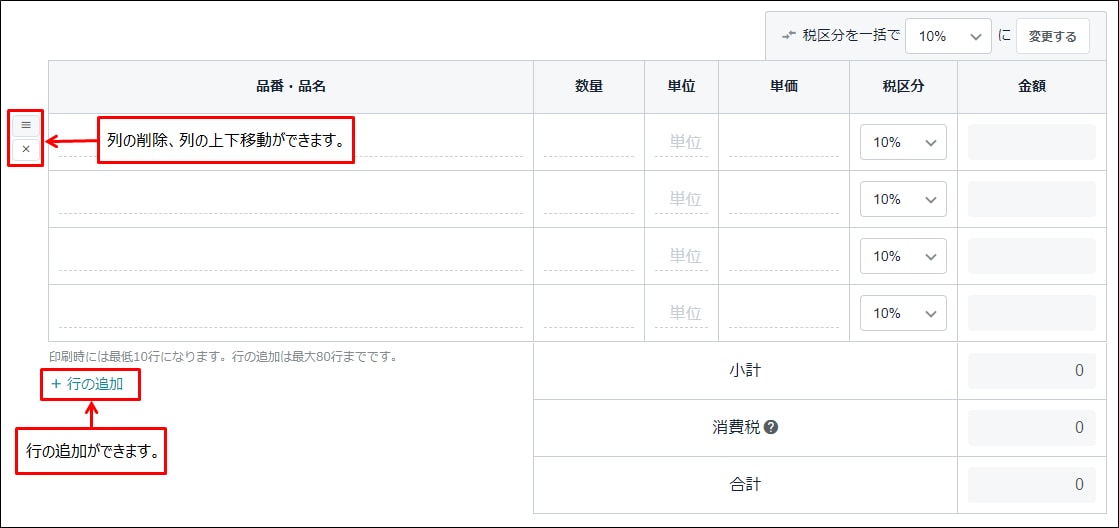The height and width of the screenshot is (528, 1119).
Task: Click the consumption tax help icon
Action: click(x=771, y=427)
